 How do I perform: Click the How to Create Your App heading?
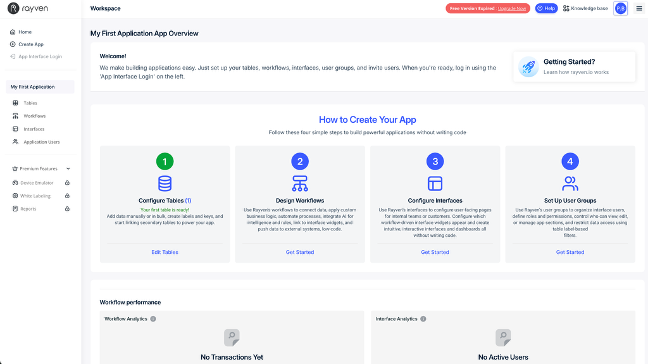367,120
